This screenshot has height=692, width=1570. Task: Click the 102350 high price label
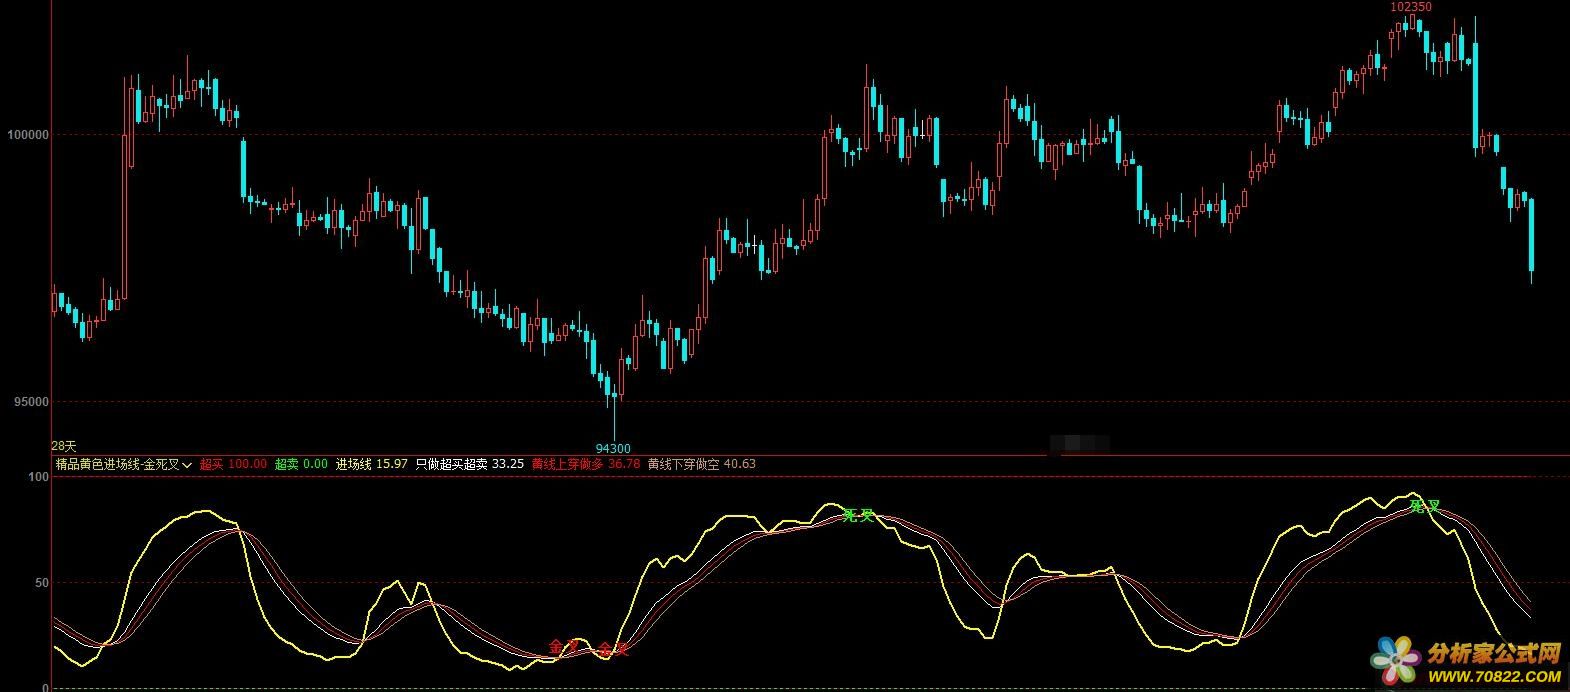pos(1411,7)
